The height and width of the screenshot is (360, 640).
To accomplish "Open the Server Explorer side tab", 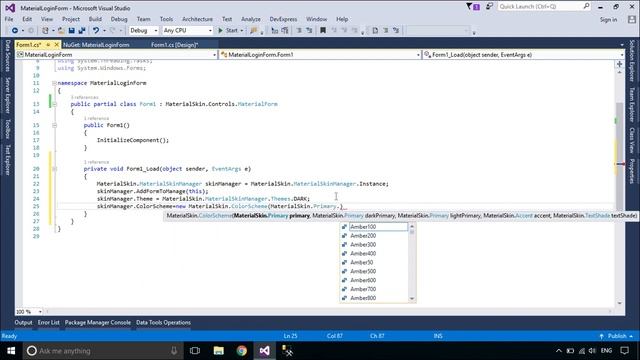I will click(x=7, y=95).
